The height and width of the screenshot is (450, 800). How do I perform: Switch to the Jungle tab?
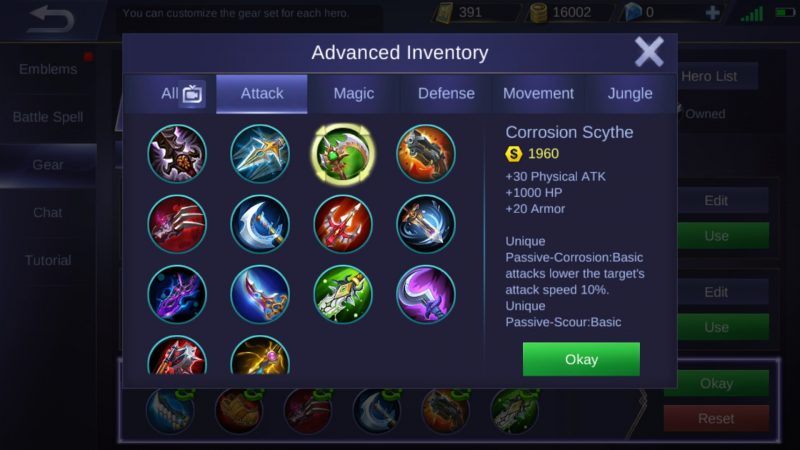point(630,94)
